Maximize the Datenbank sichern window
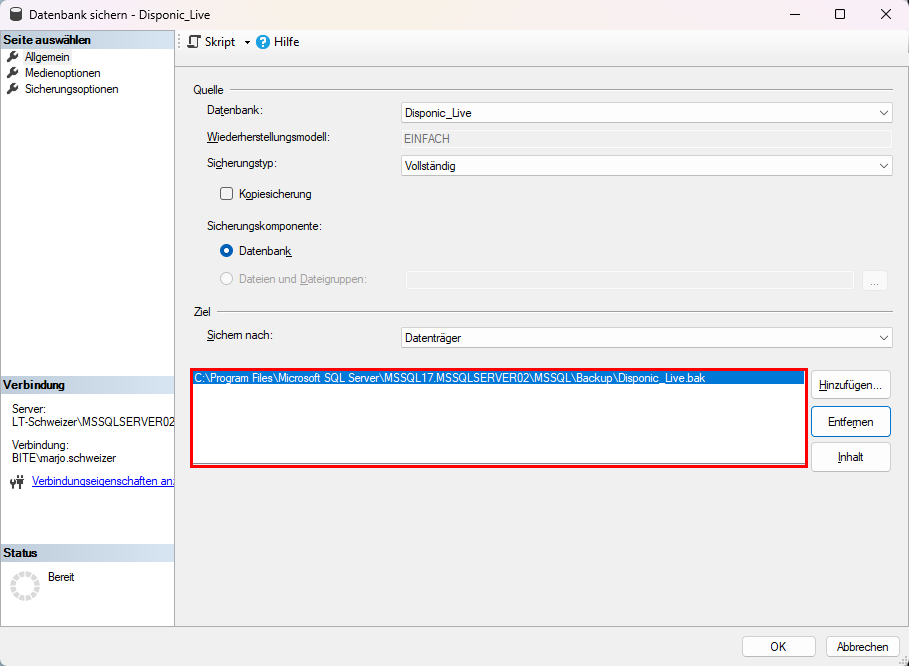 pos(840,14)
